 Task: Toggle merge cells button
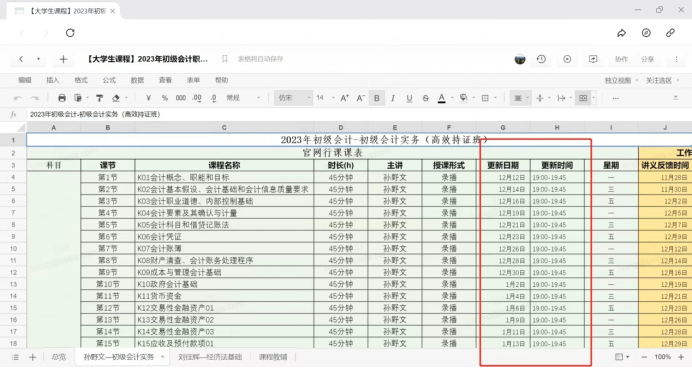pos(583,98)
